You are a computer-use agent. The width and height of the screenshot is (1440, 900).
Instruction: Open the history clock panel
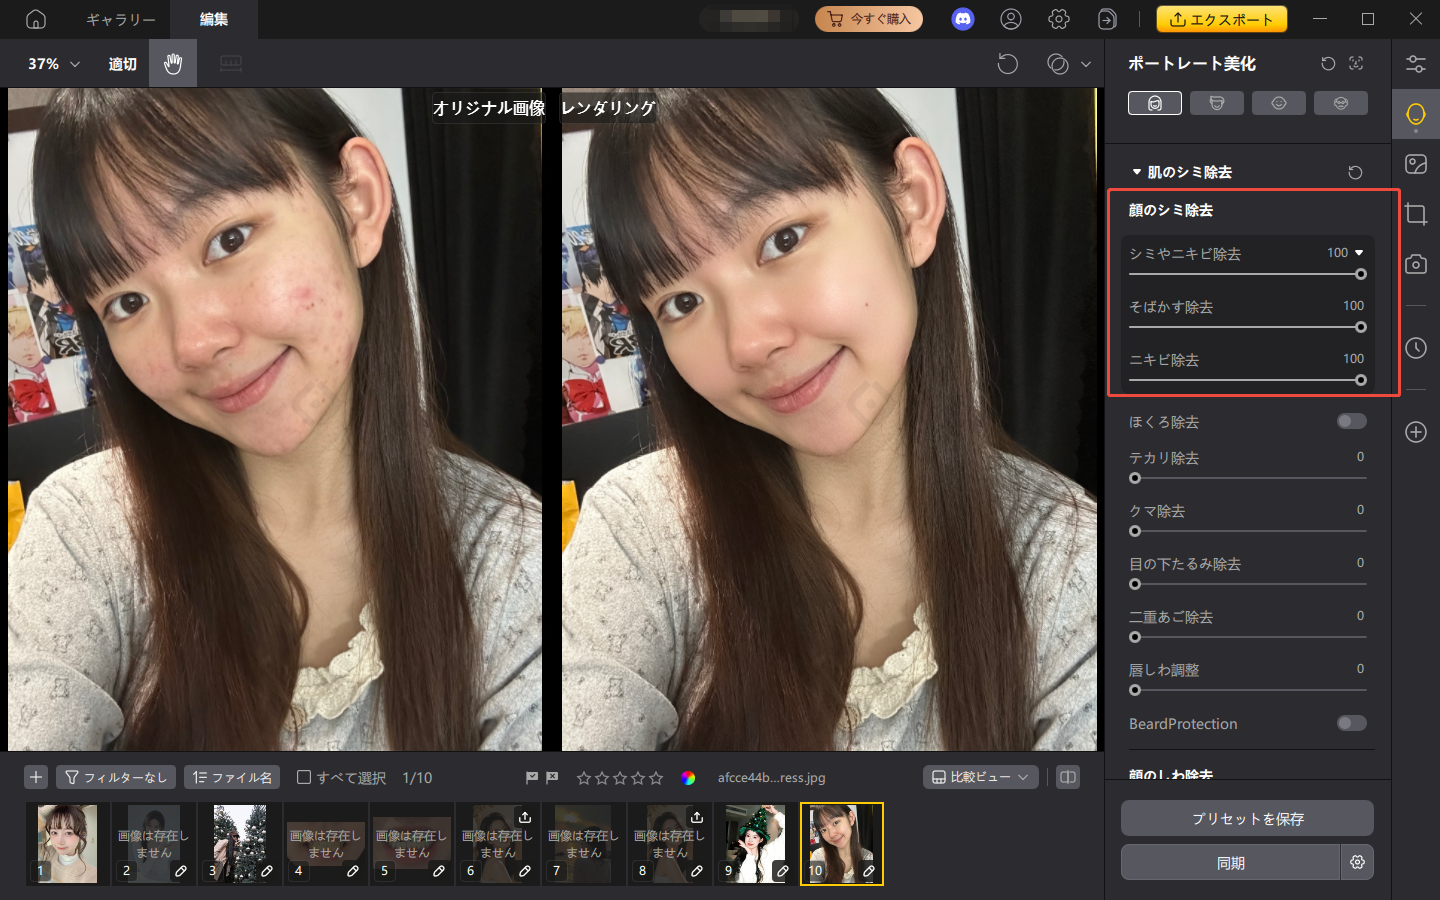click(x=1415, y=348)
